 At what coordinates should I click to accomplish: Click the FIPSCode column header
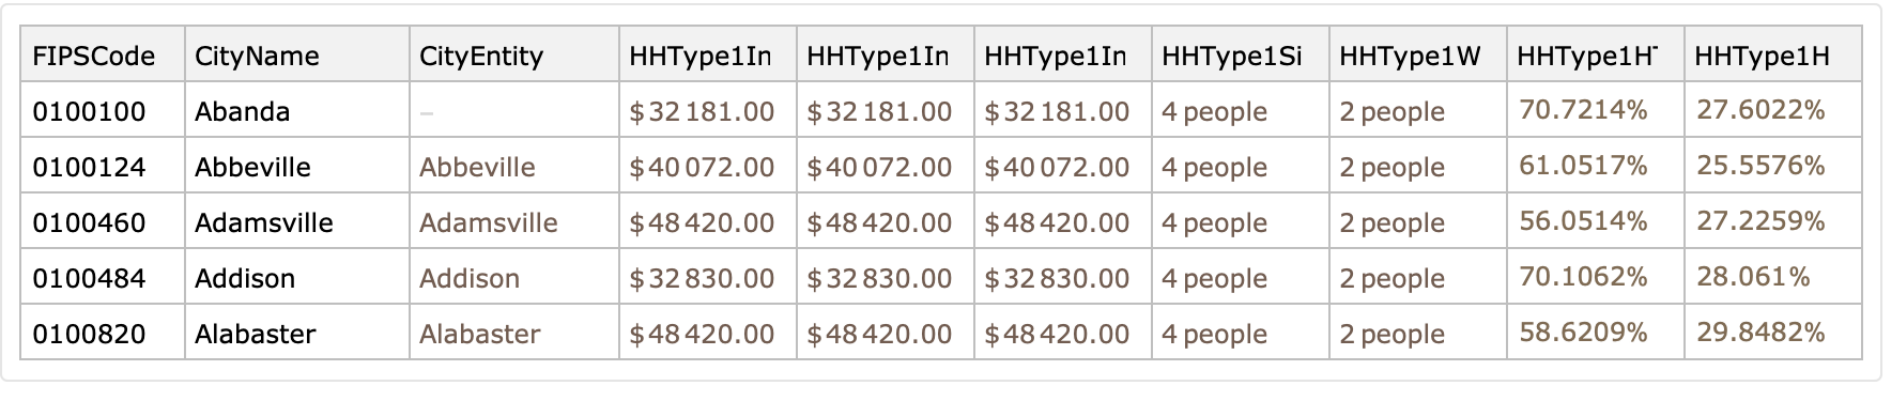pyautogui.click(x=93, y=56)
